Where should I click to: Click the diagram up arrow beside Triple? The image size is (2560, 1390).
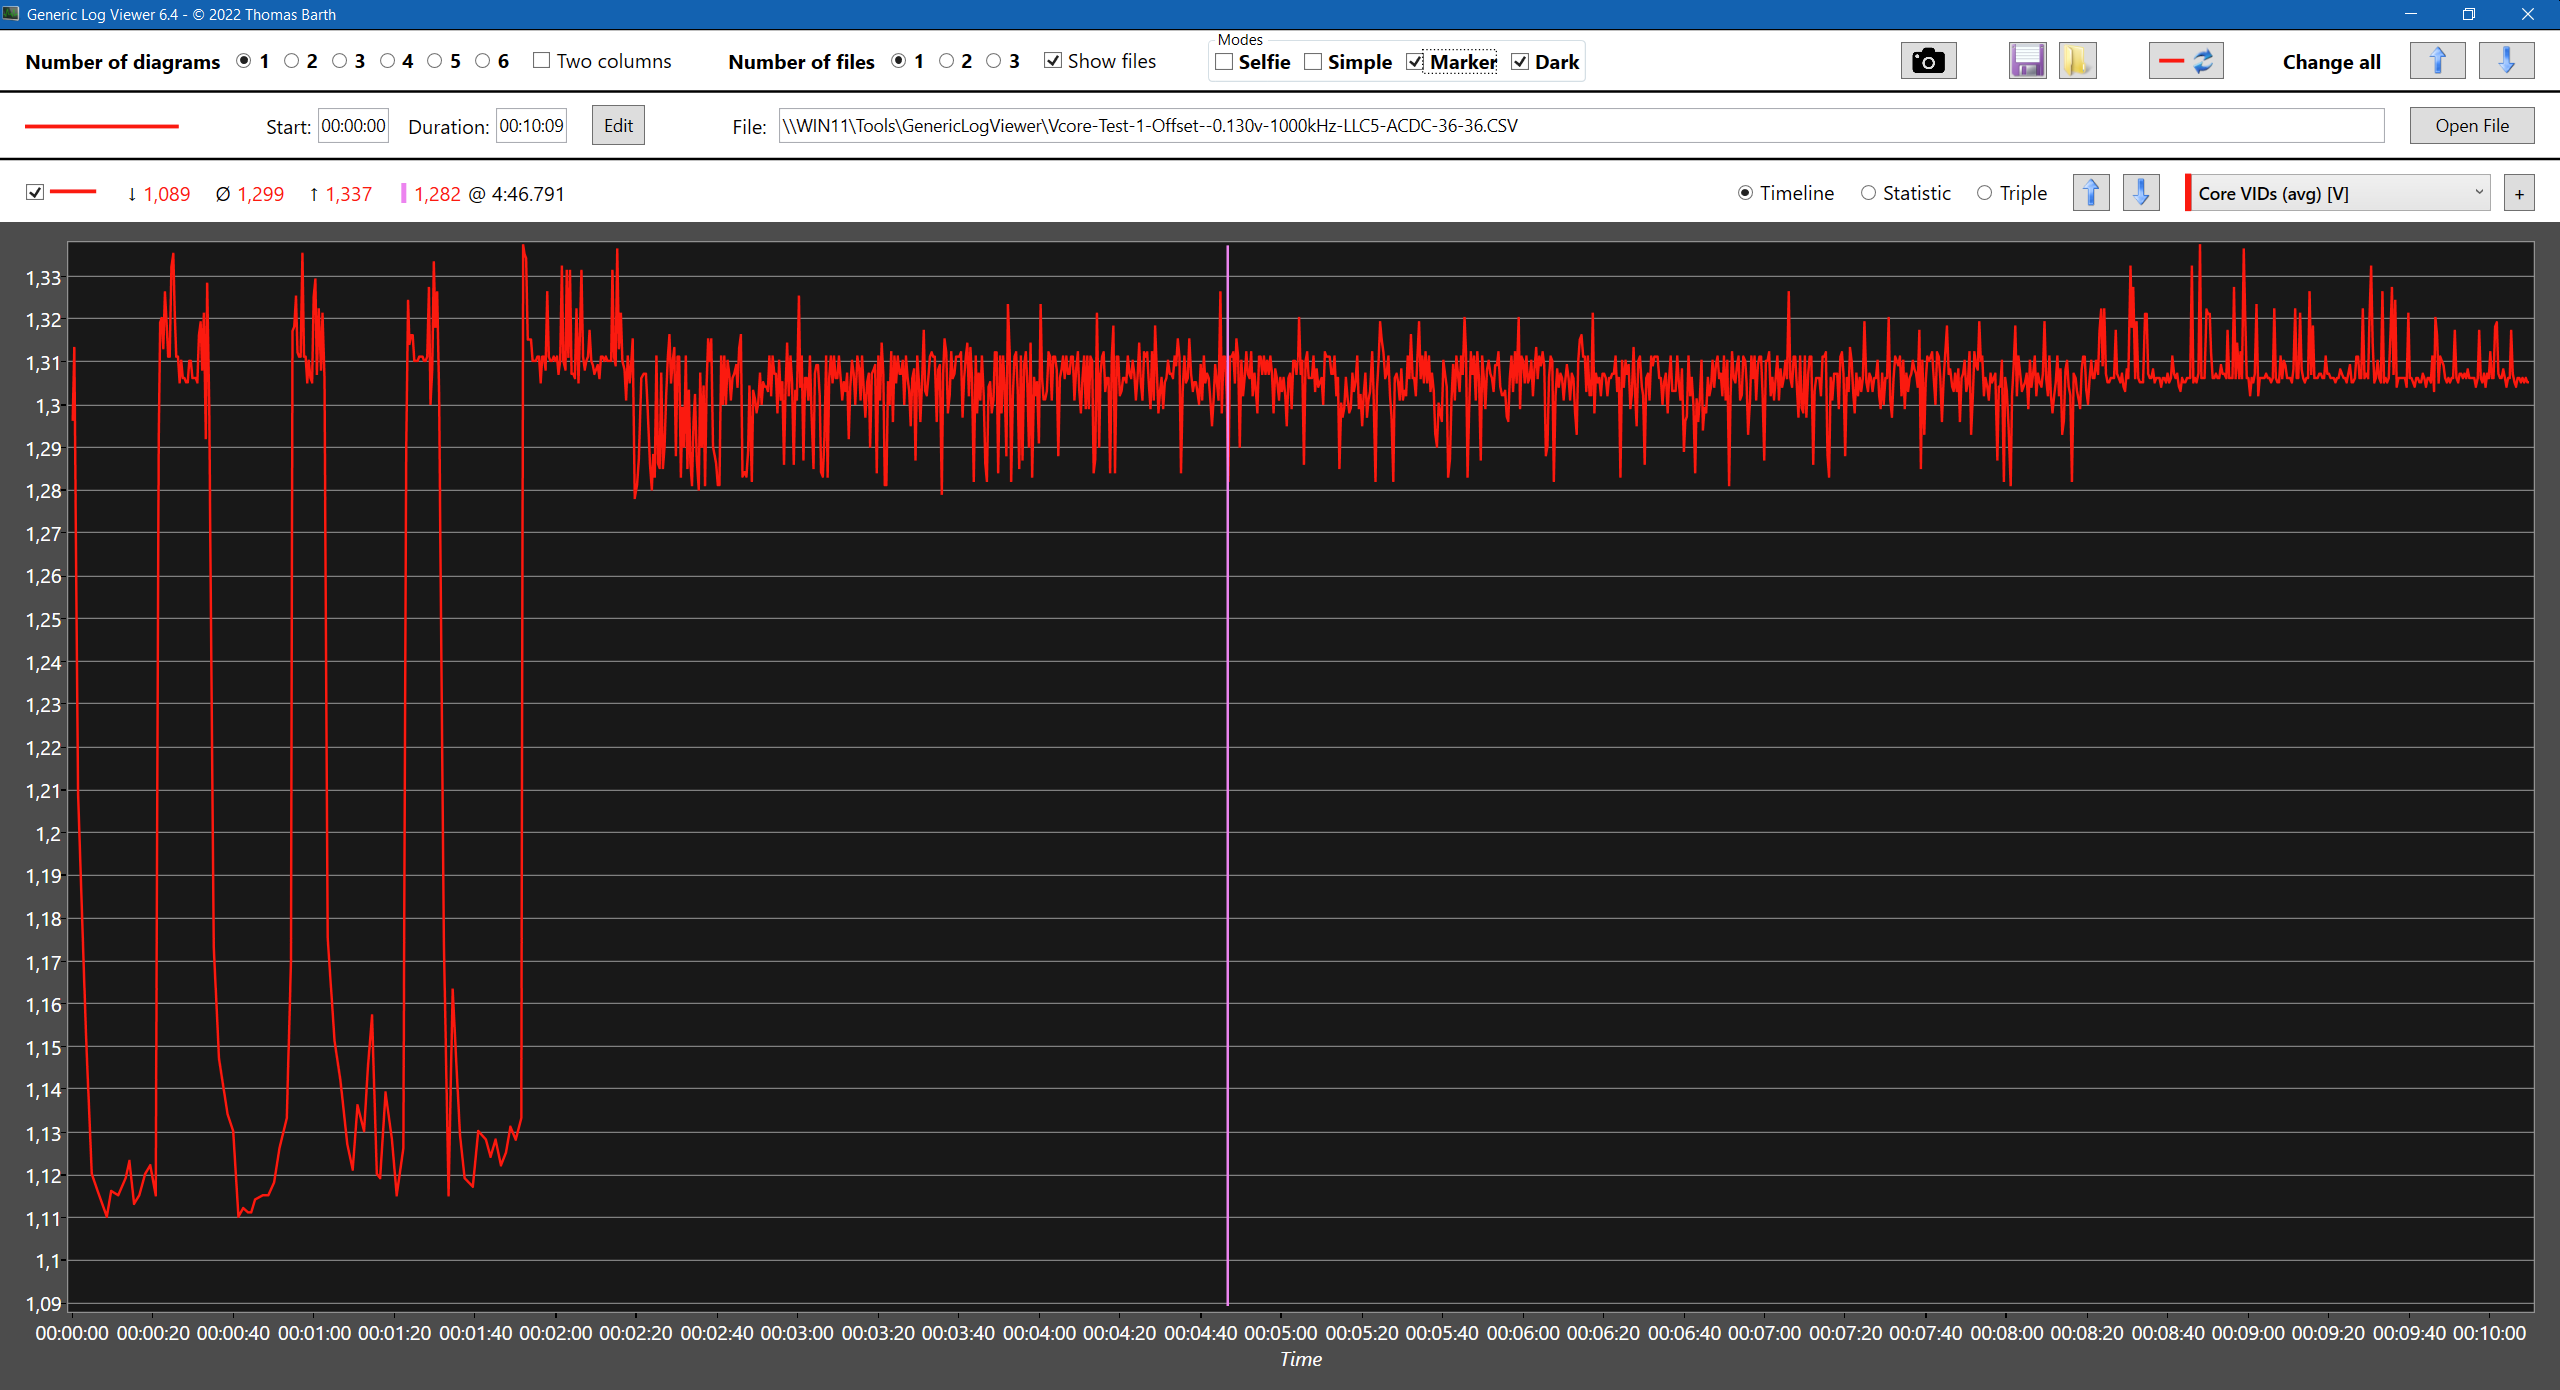[2091, 193]
